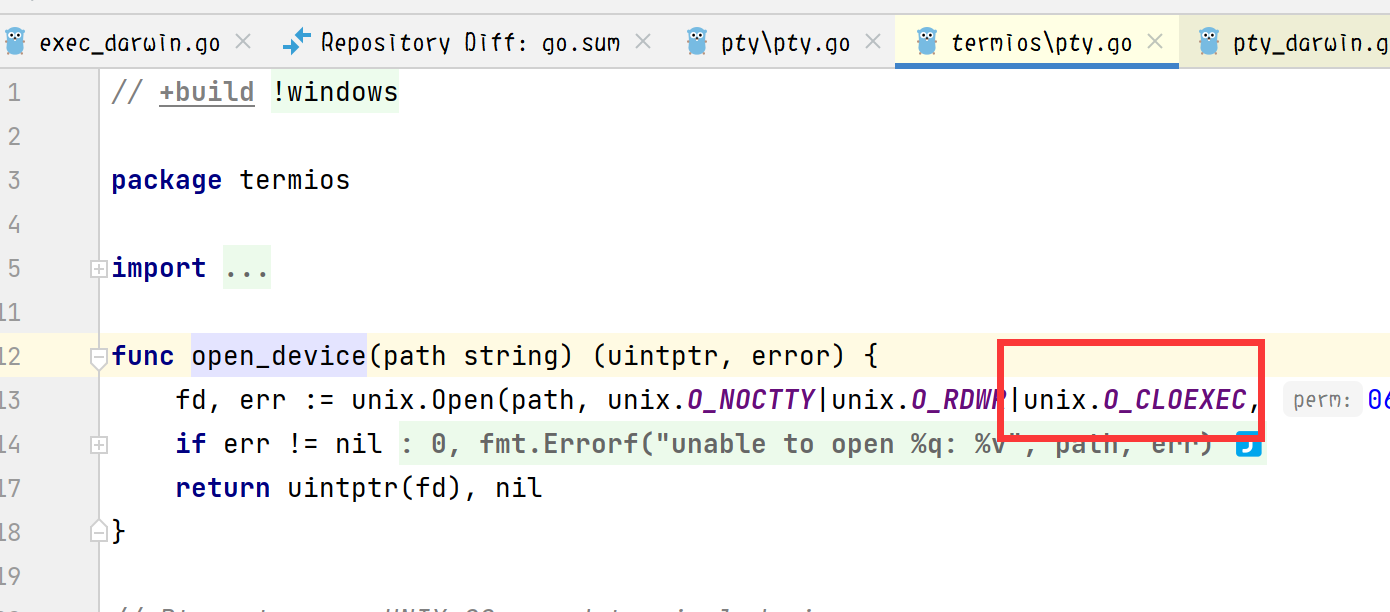
Task: Open the Repository Diff: go.sum tab
Action: point(470,43)
